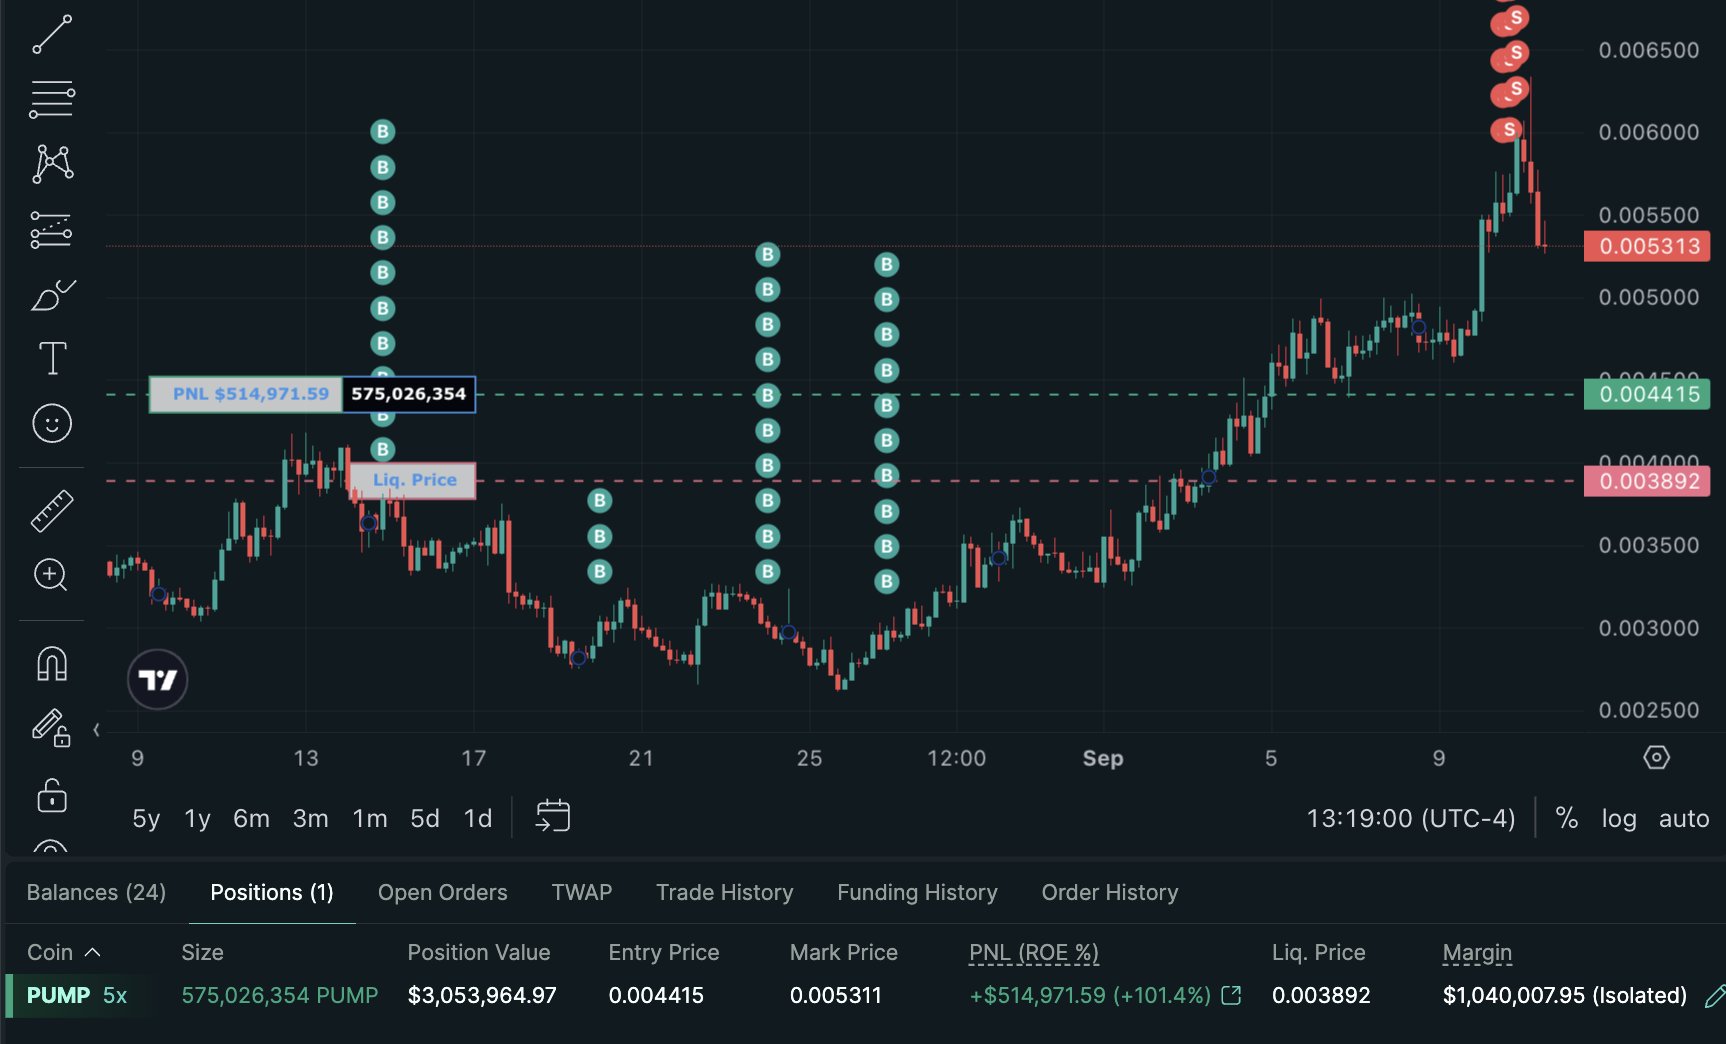Image resolution: width=1726 pixels, height=1044 pixels.
Task: Activate the zoom in tool
Action: pyautogui.click(x=52, y=575)
